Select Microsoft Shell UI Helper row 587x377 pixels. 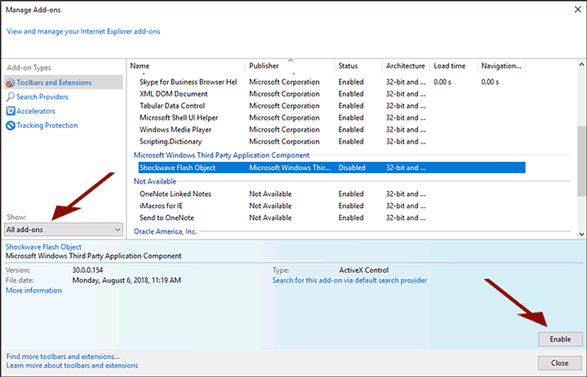click(x=331, y=118)
